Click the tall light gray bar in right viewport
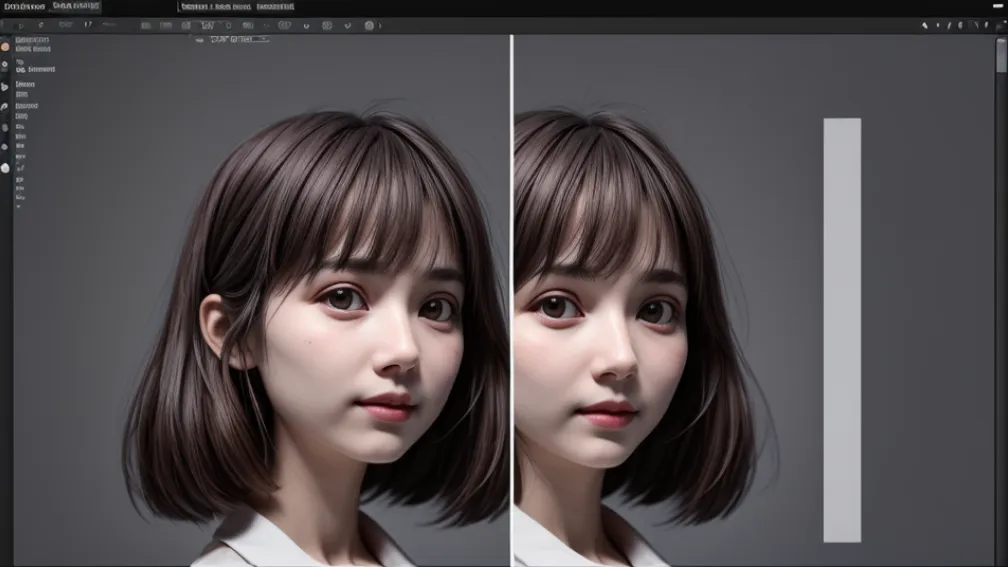Screen dimensions: 1008x567 (x=842, y=330)
